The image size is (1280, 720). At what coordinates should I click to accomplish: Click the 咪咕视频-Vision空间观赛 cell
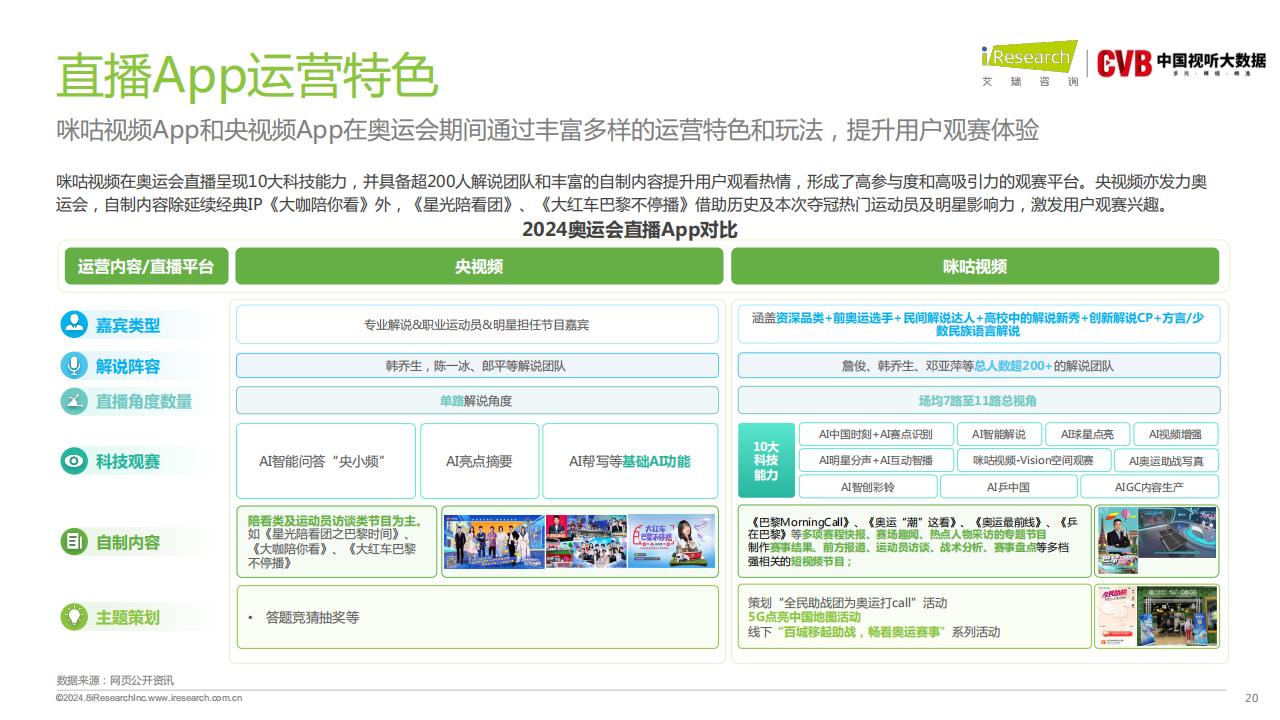coord(1033,461)
